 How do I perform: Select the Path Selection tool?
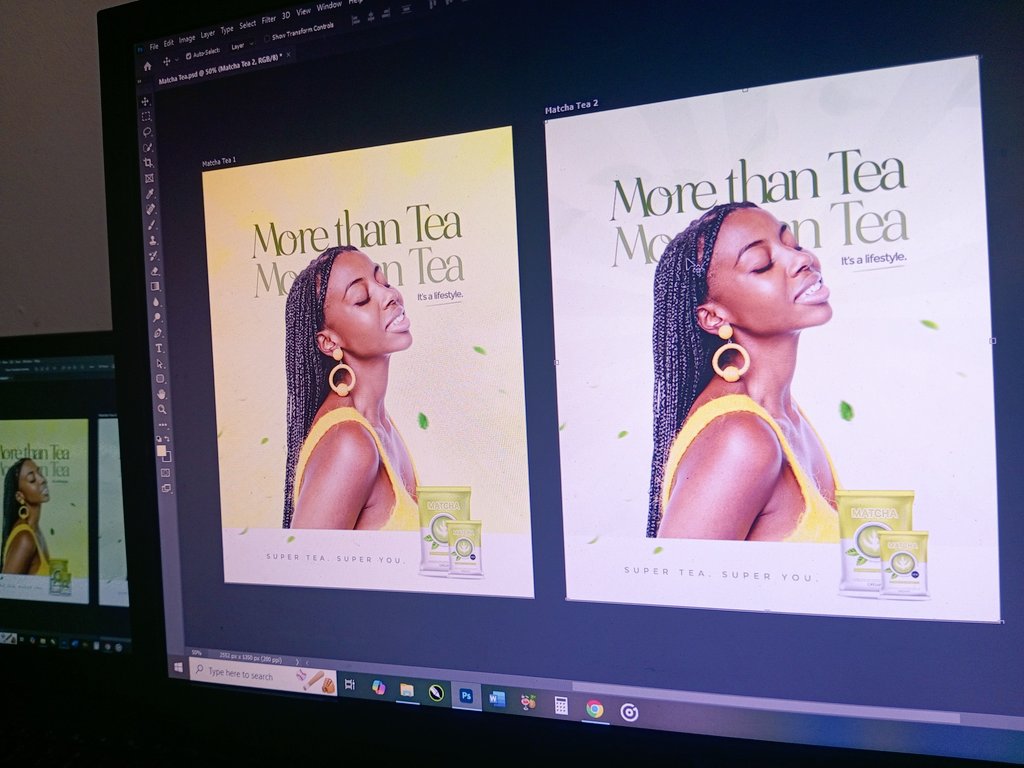(159, 364)
